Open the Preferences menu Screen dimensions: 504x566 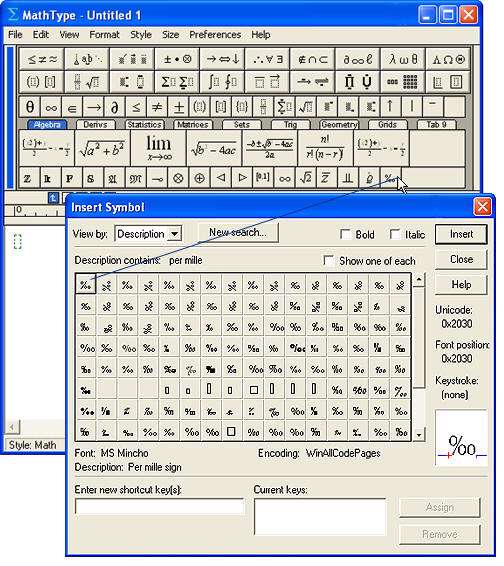[x=215, y=35]
